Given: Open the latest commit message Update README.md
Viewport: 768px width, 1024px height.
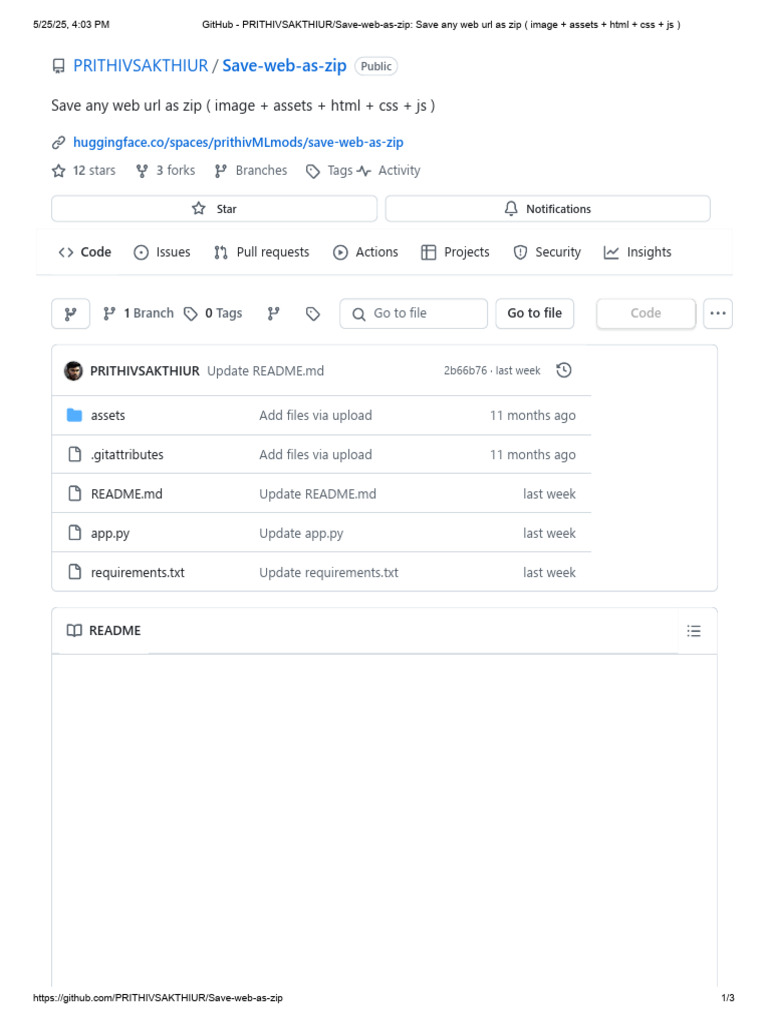Looking at the screenshot, I should (x=265, y=371).
